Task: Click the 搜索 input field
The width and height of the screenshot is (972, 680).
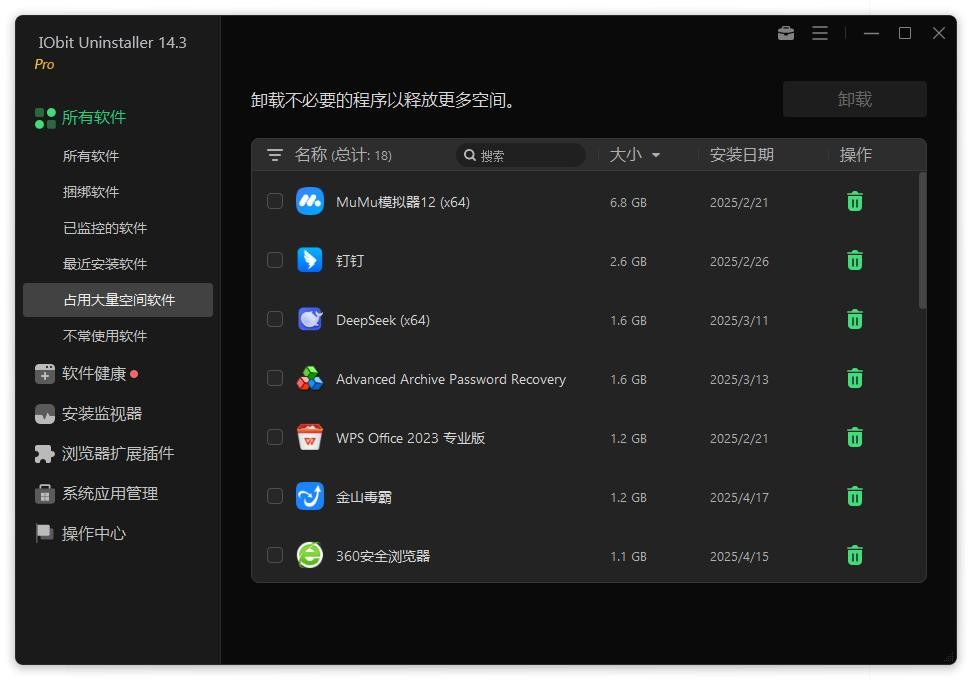Action: [521, 155]
